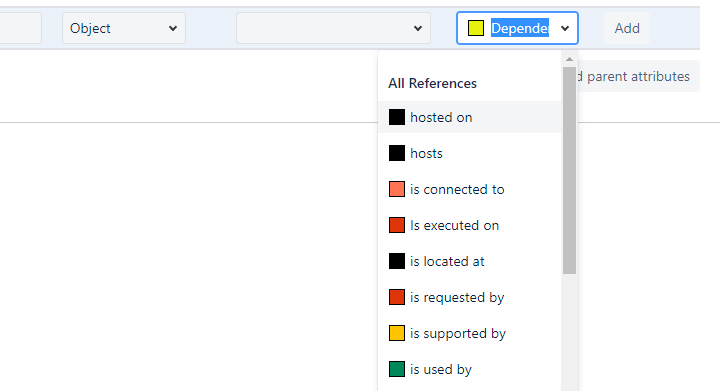Click the orange swatch beside 'is connected to'
The width and height of the screenshot is (727, 391).
point(397,189)
